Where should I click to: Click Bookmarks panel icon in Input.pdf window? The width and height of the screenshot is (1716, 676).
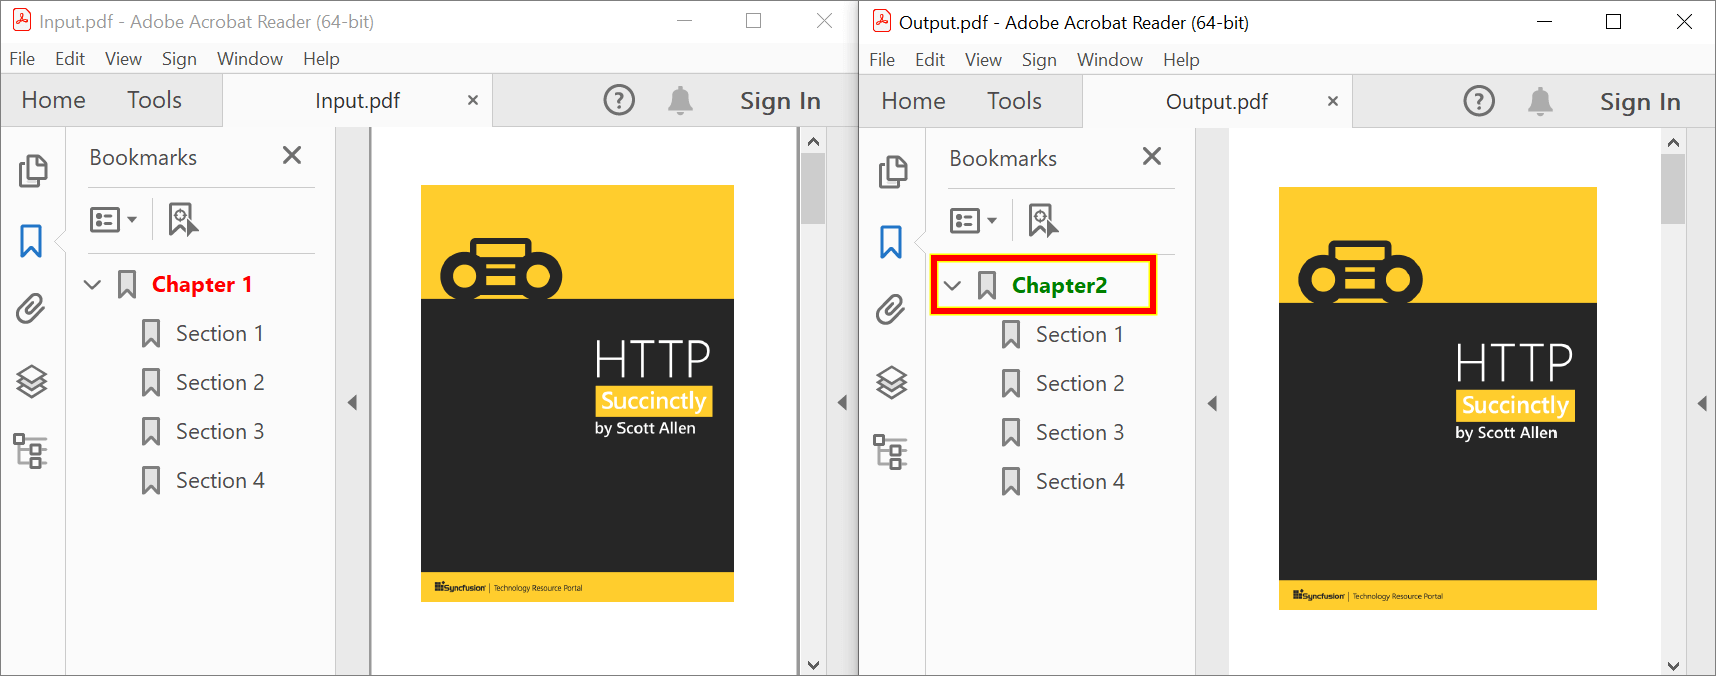click(x=31, y=241)
